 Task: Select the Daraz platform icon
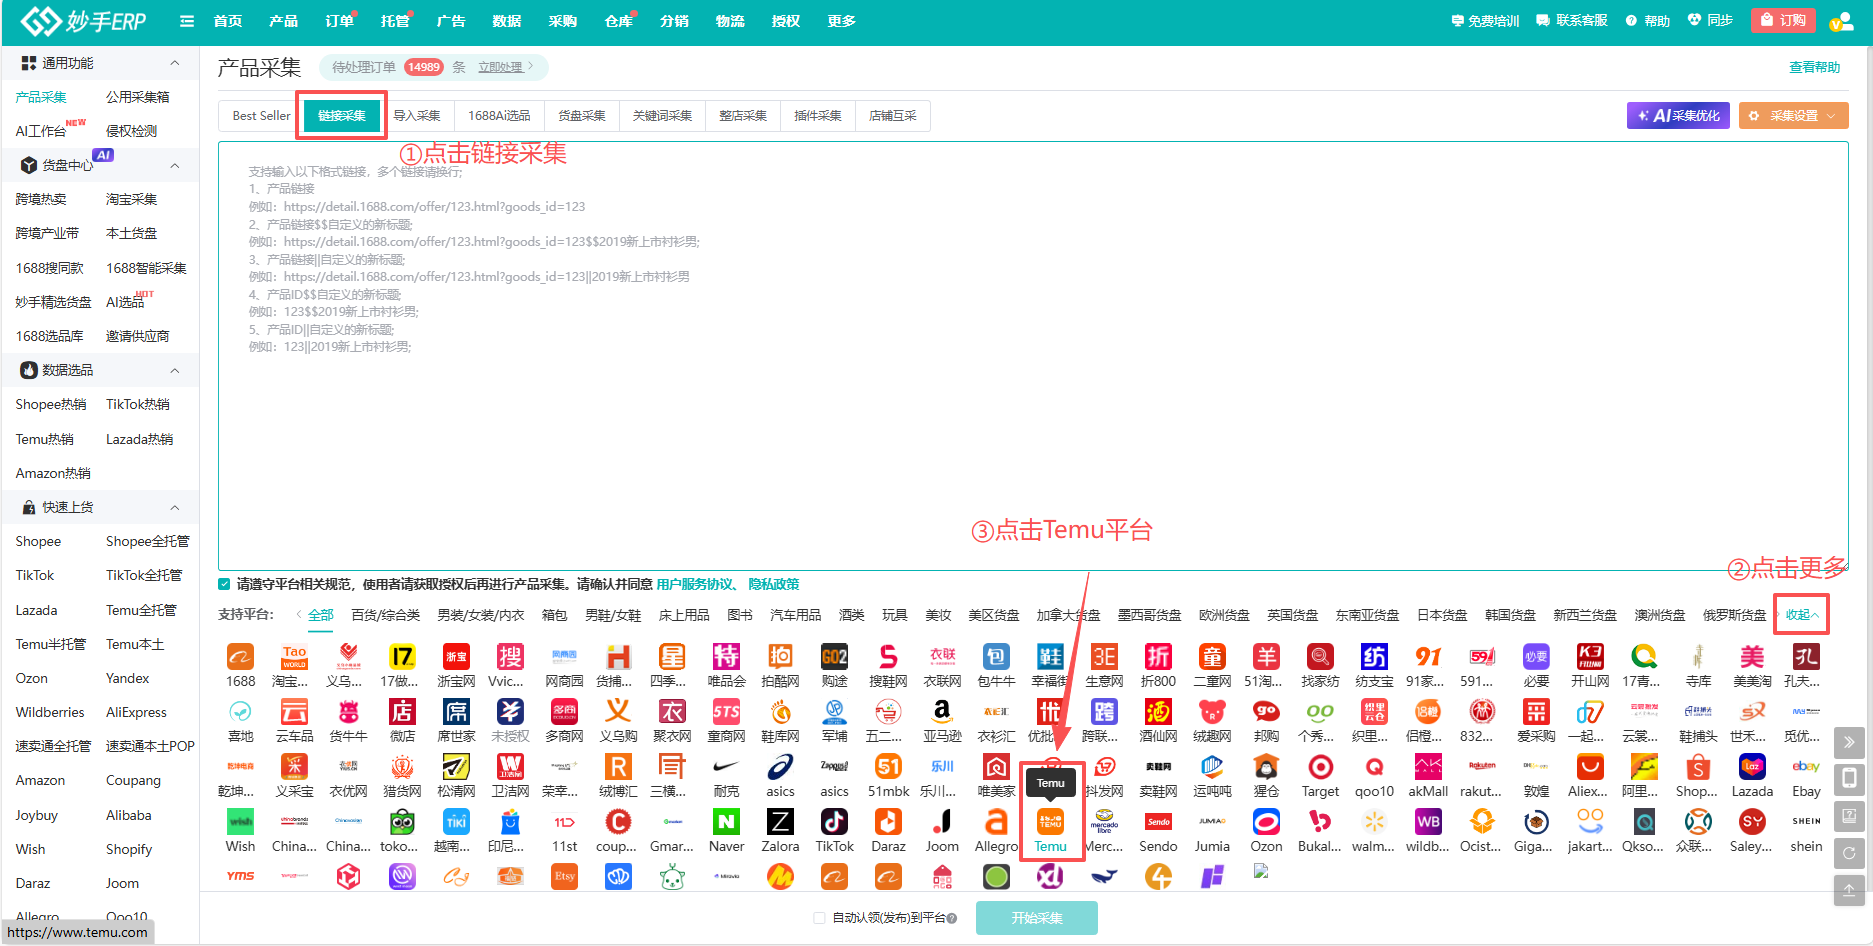(x=888, y=822)
